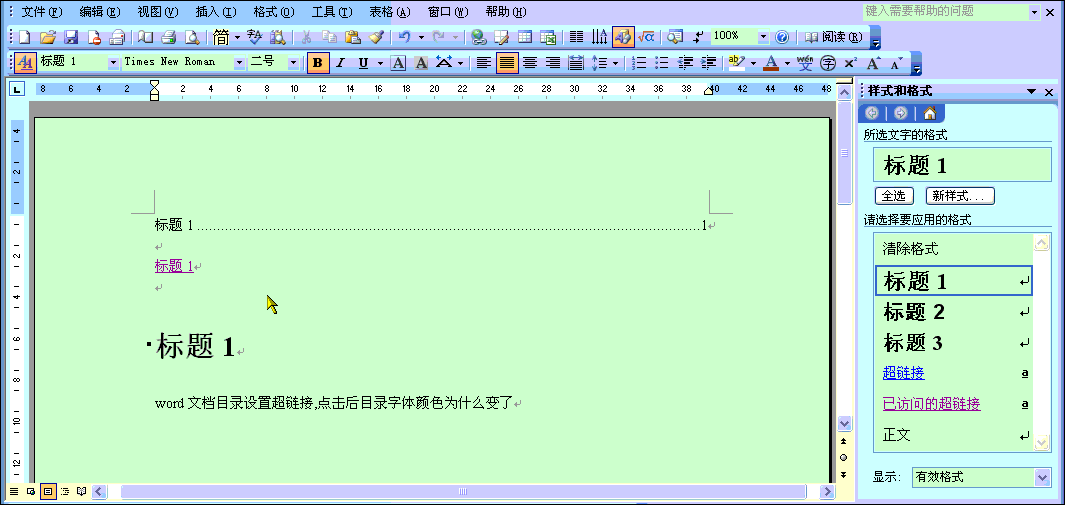Create a new blank document
Viewport: 1065px width, 505px height.
click(24, 37)
